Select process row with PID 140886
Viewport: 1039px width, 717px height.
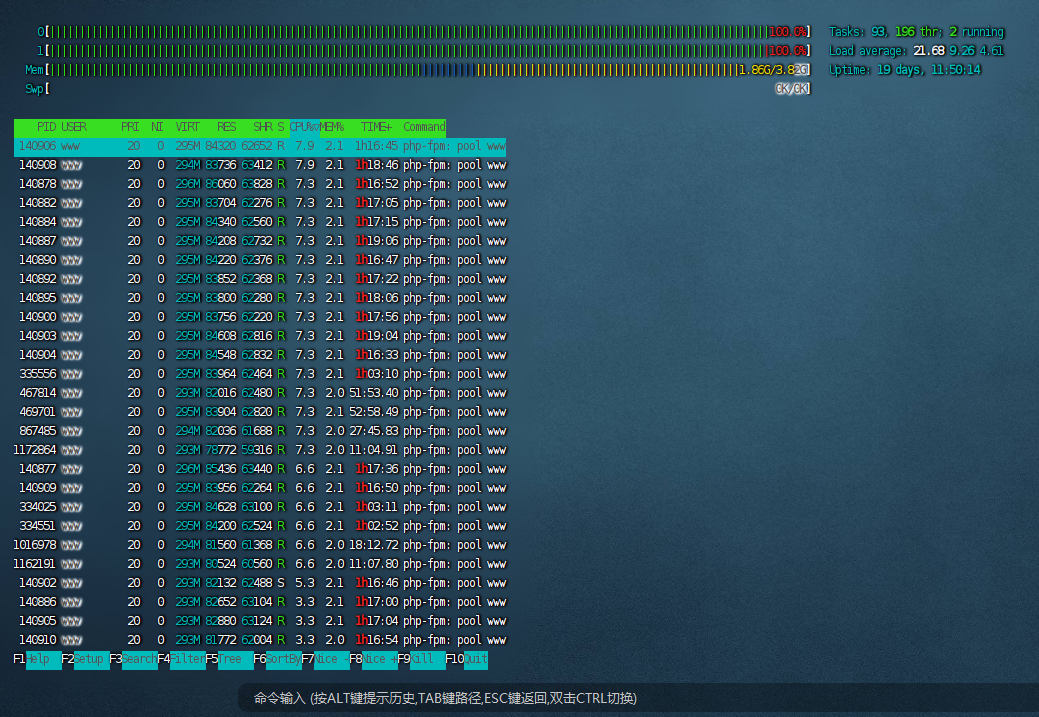tap(260, 602)
